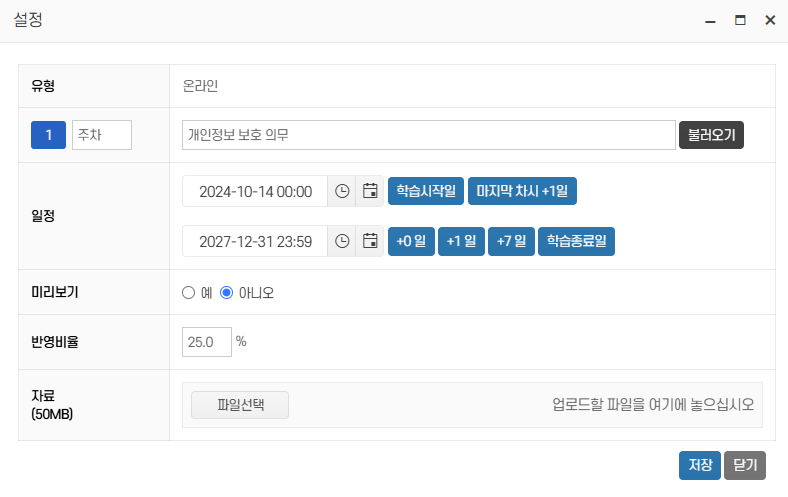The width and height of the screenshot is (788, 497).
Task: Click the 닫기 button
Action: click(x=745, y=465)
